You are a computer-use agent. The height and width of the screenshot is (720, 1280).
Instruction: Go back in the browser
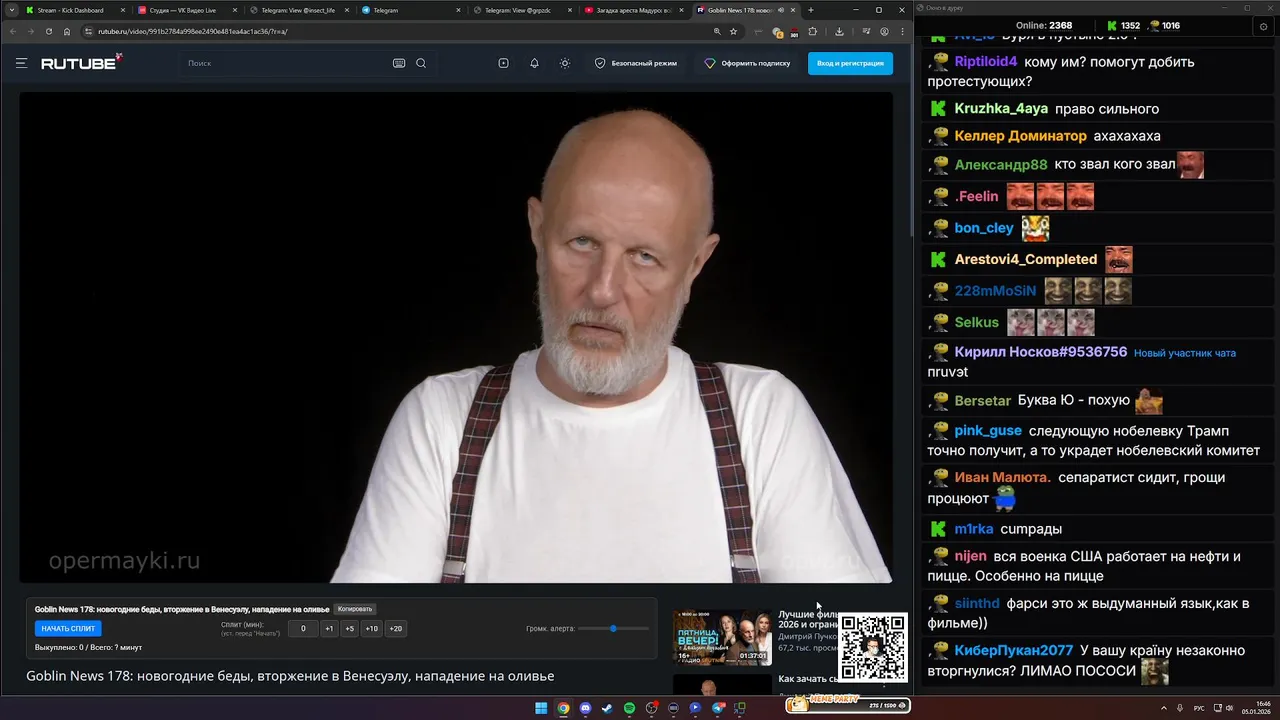12,31
